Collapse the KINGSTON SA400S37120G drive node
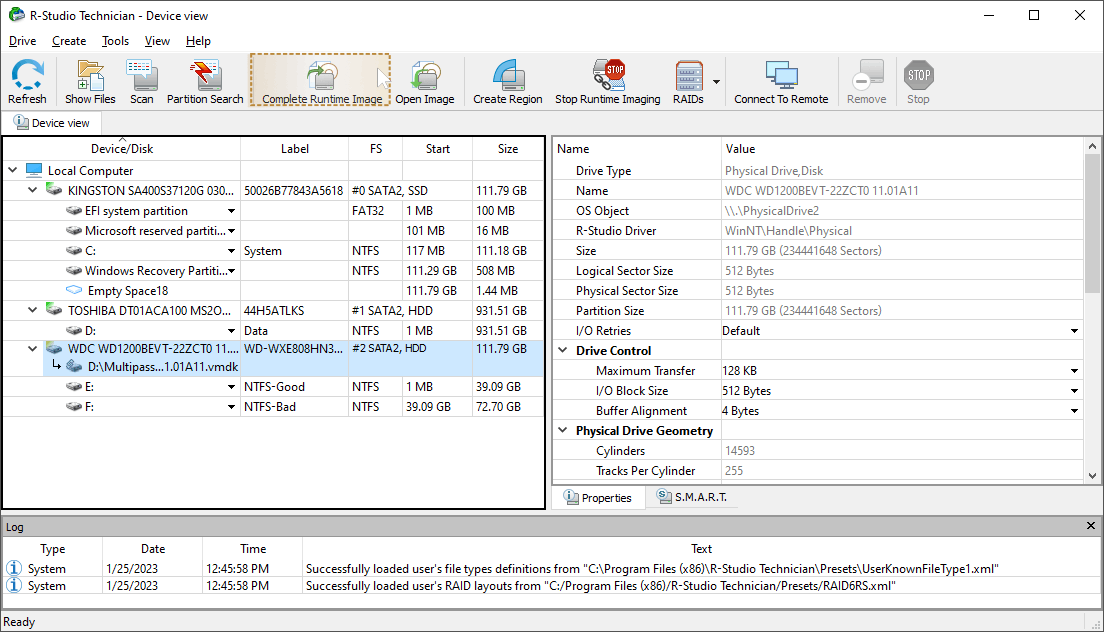The width and height of the screenshot is (1104, 632). [x=32, y=190]
